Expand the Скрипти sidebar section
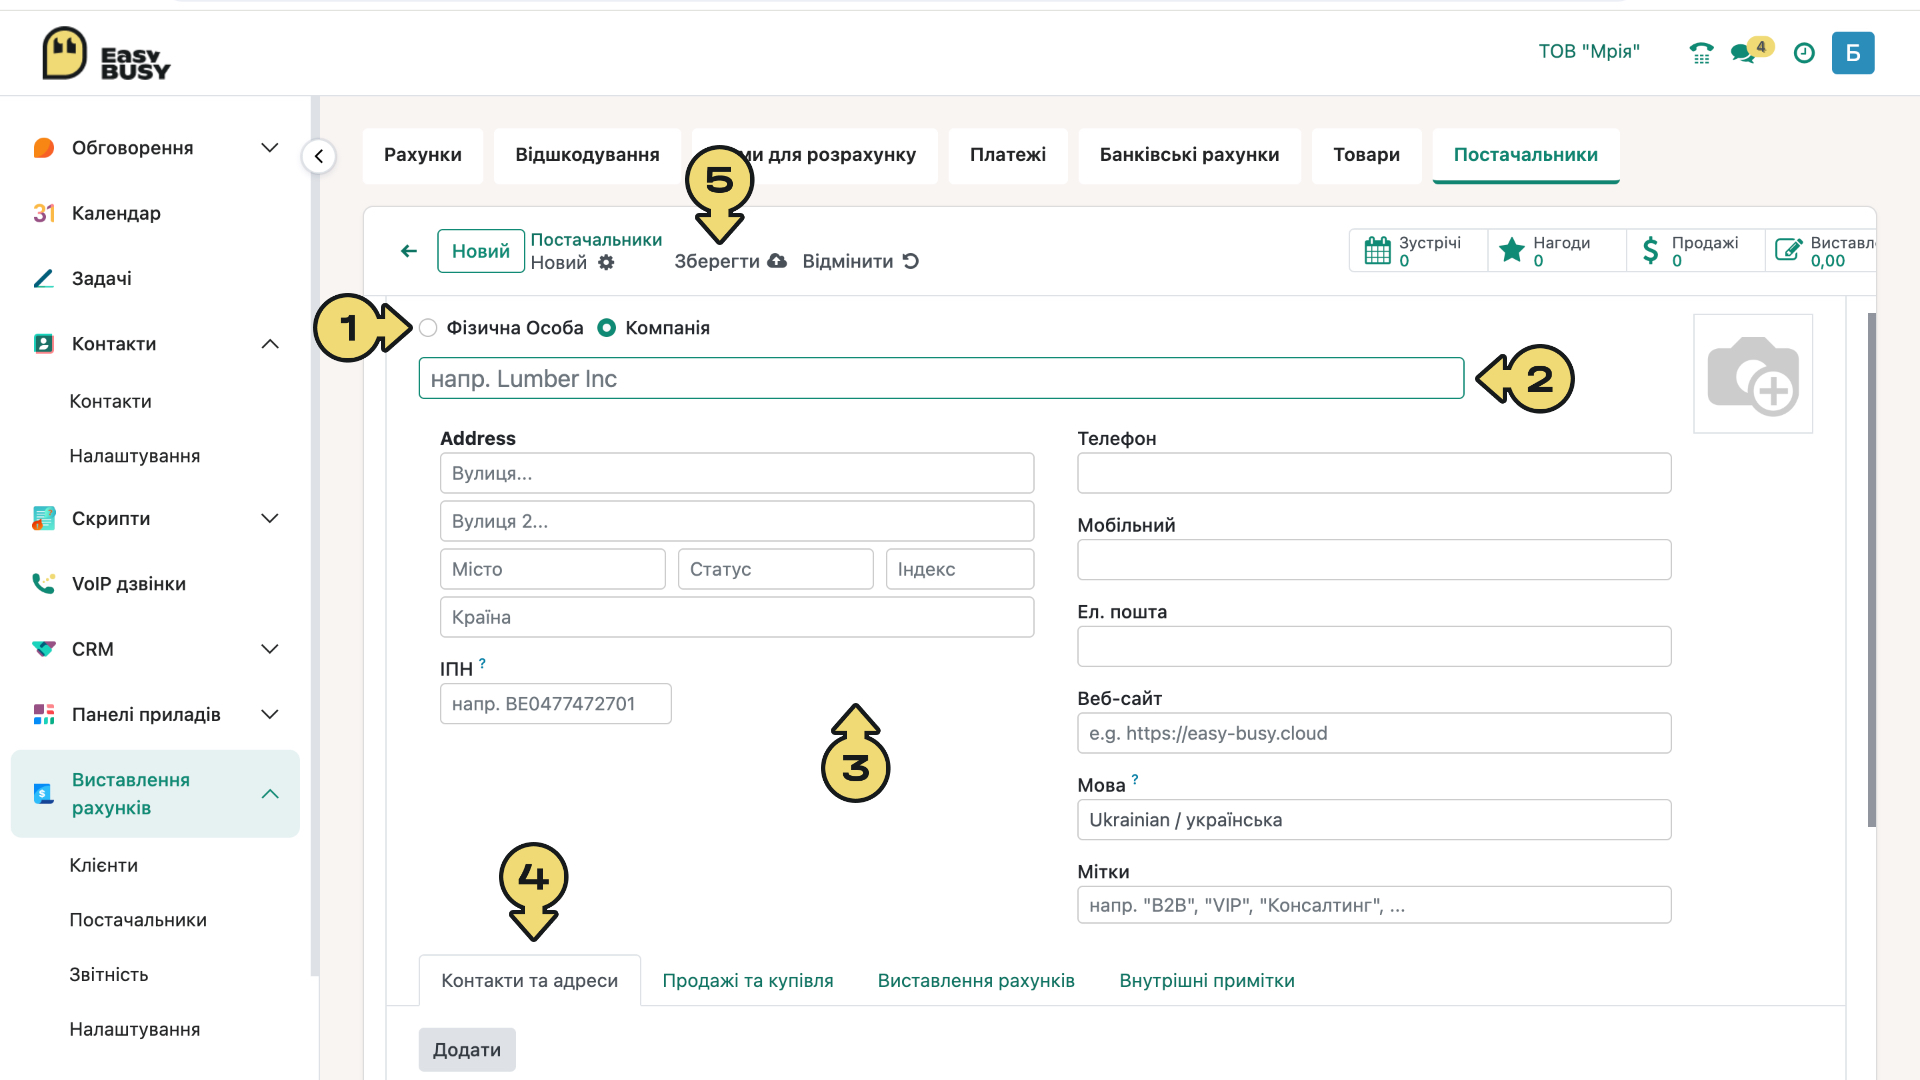Screen dimensions: 1920x1080 pyautogui.click(x=269, y=518)
